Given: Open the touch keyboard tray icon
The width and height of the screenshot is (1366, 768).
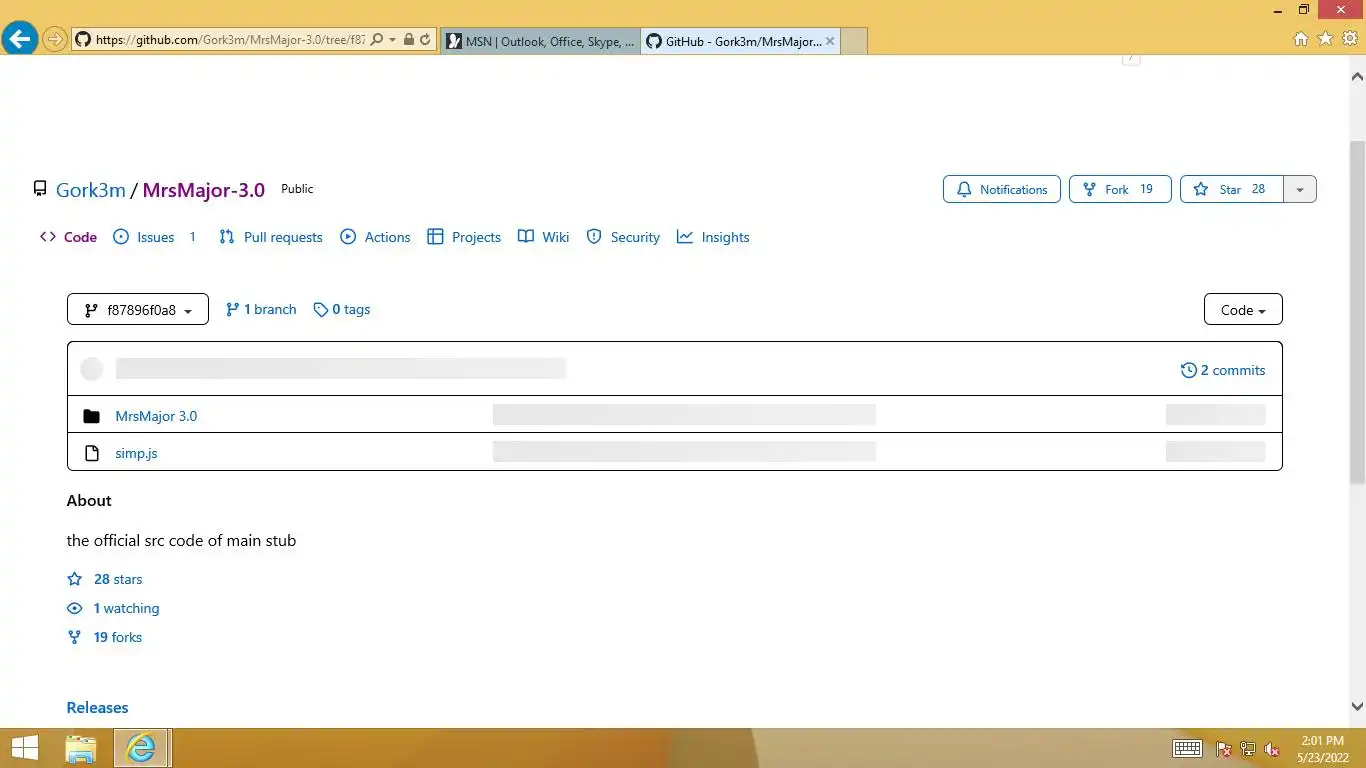Looking at the screenshot, I should coord(1187,749).
